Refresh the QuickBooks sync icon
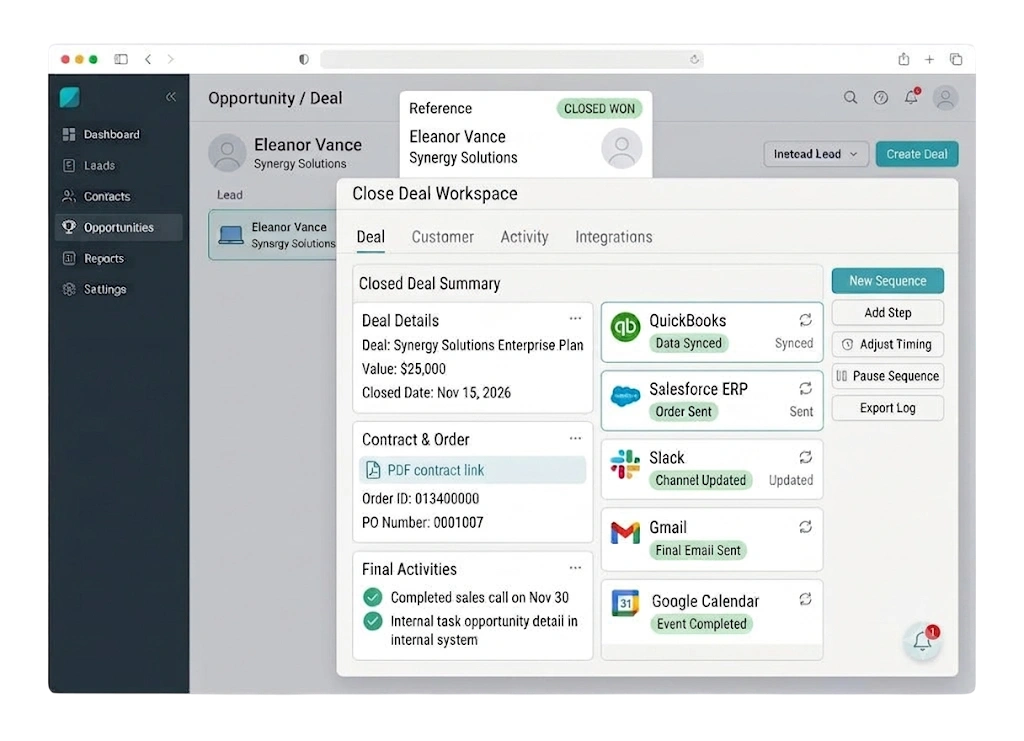 click(805, 320)
